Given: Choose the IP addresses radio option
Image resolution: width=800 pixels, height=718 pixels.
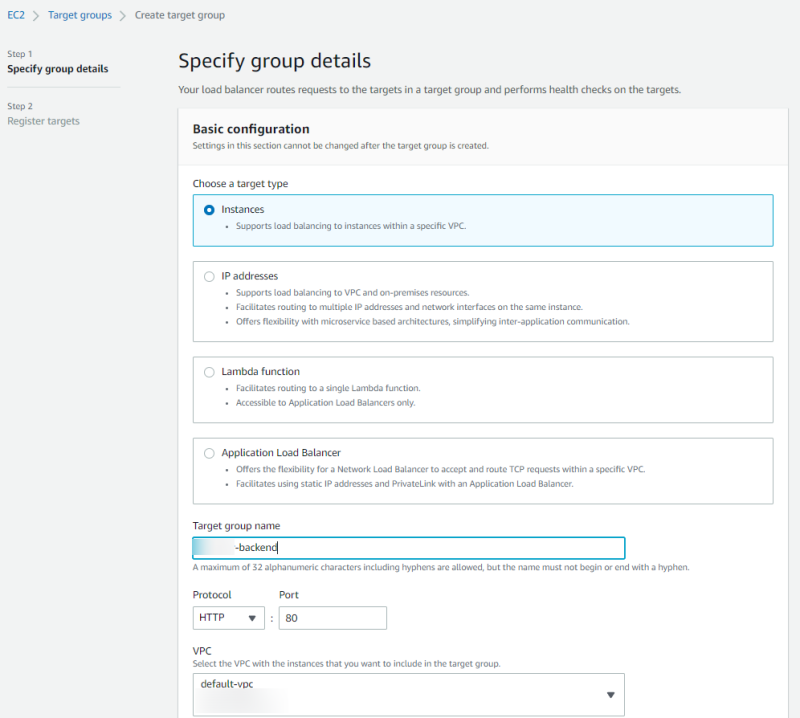Looking at the screenshot, I should (x=209, y=276).
